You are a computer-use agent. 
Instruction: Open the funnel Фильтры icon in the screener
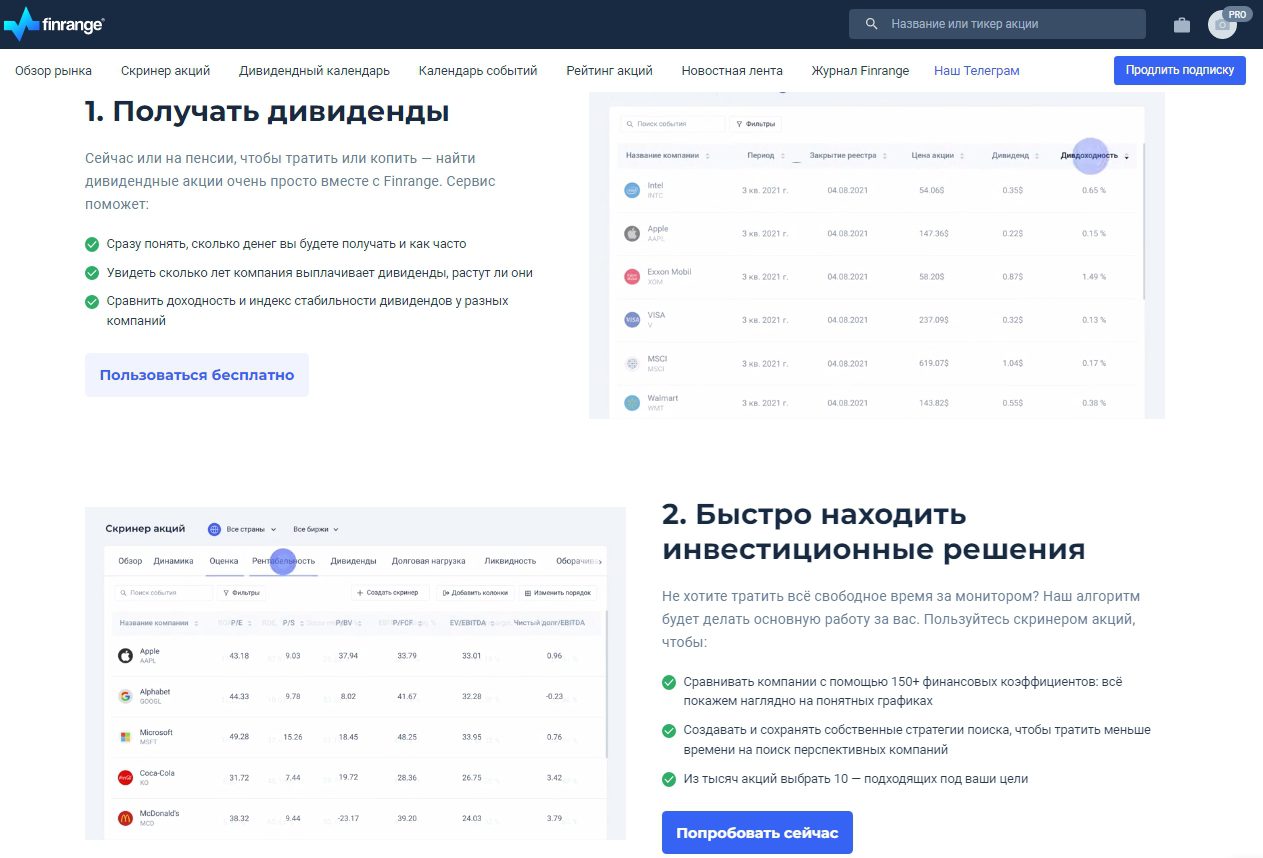[225, 593]
